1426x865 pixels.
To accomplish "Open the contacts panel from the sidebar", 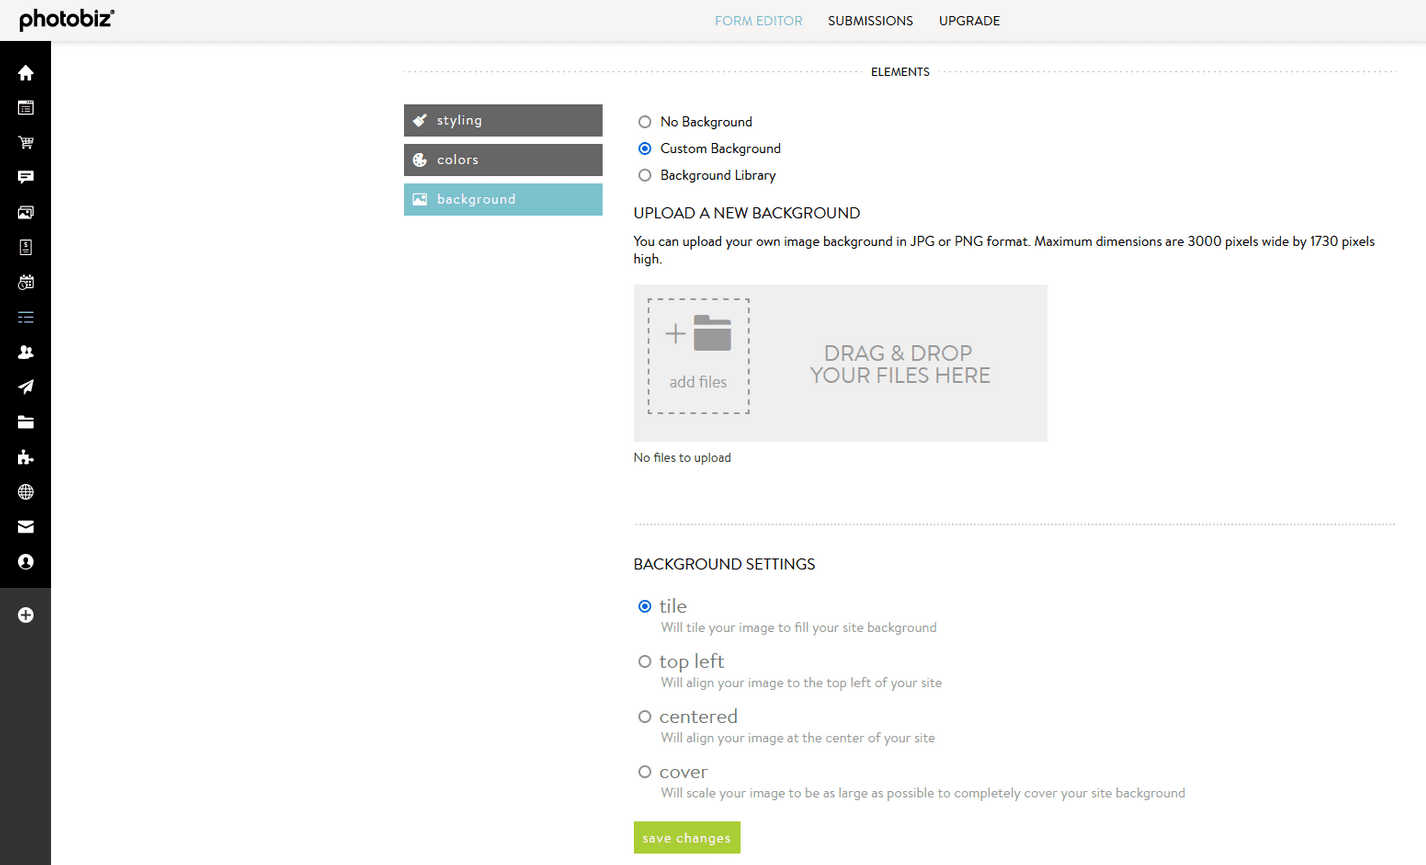I will [26, 352].
